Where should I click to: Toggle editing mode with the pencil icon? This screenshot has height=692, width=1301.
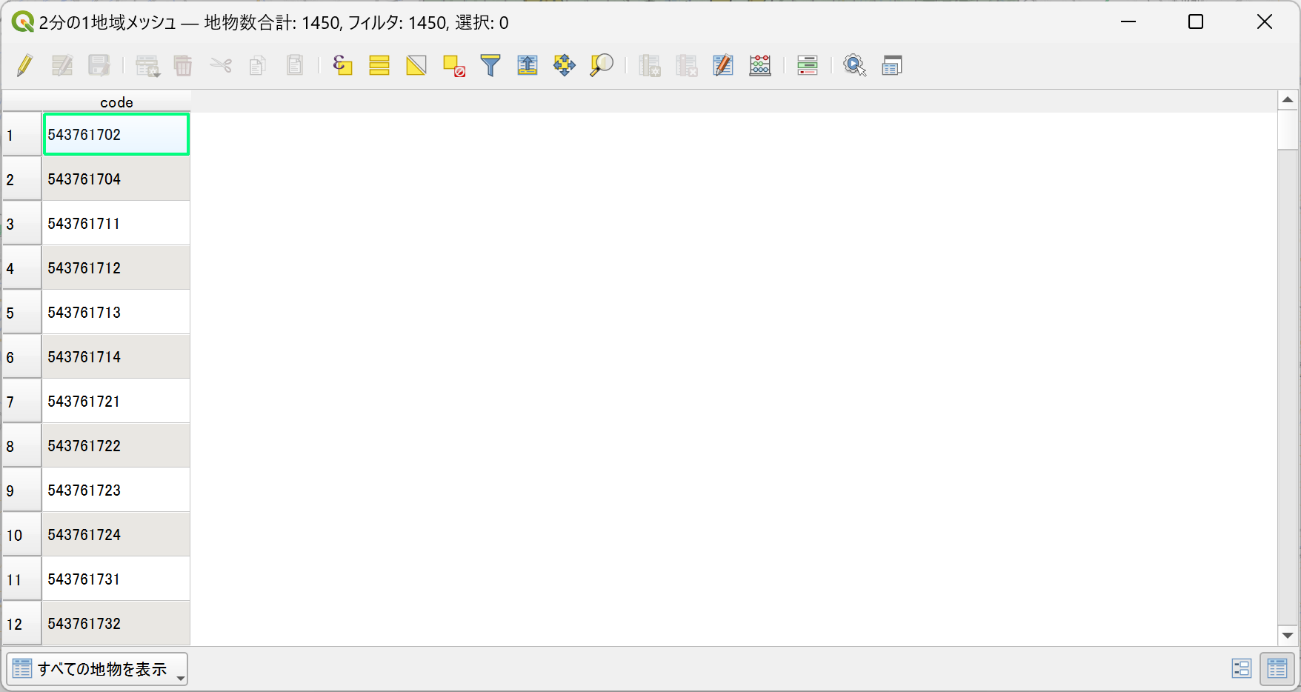coord(25,66)
